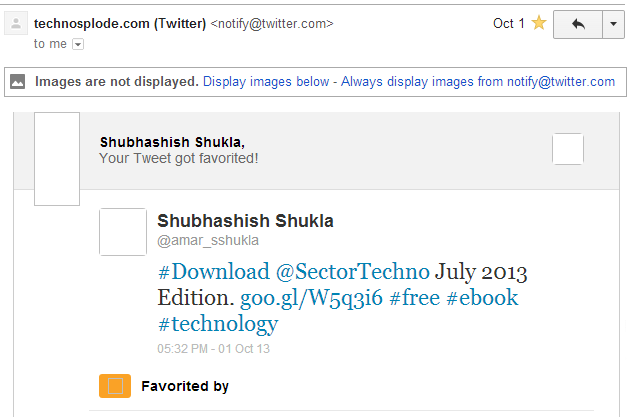Star this email from Twitter
Image resolution: width=630 pixels, height=417 pixels.
tap(539, 24)
